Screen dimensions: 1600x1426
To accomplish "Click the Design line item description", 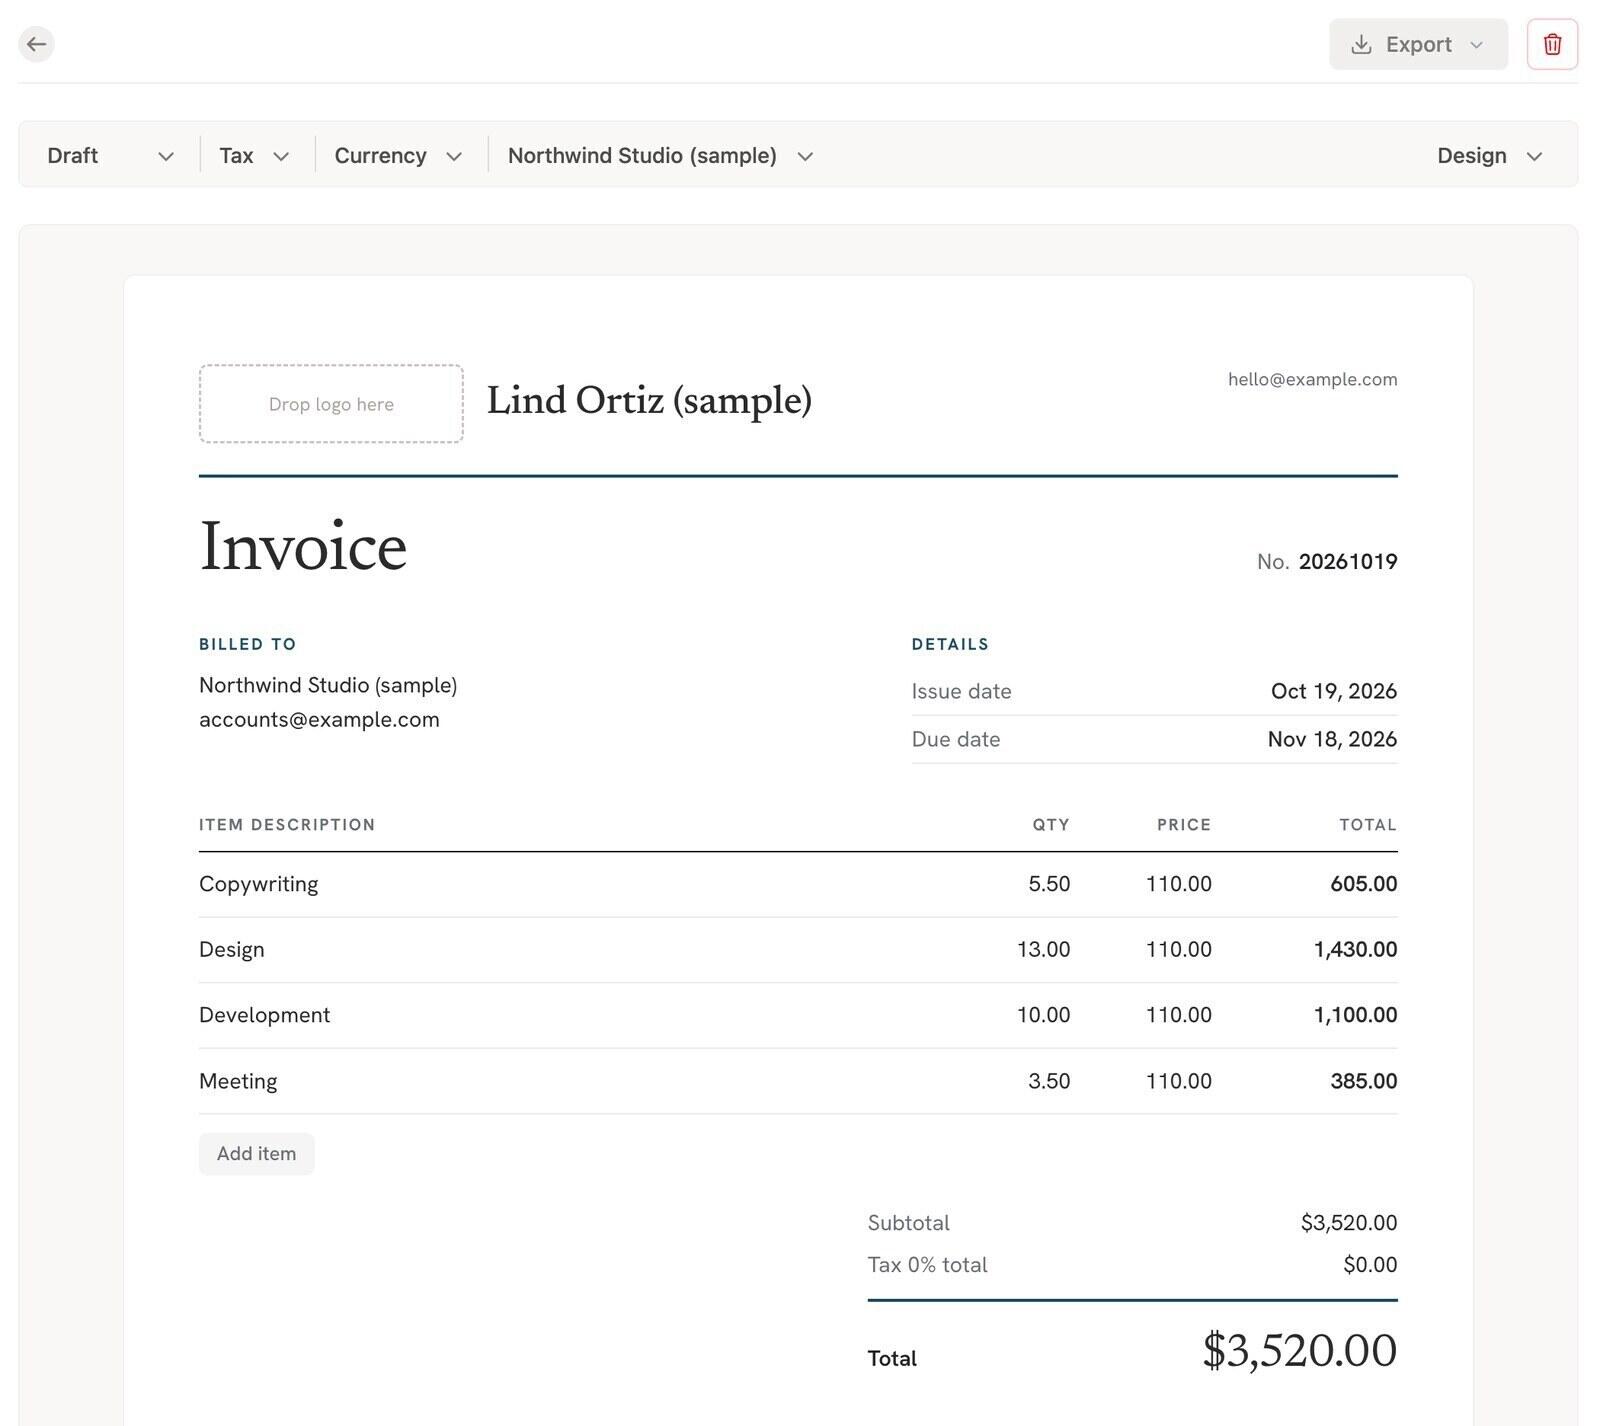I will point(232,950).
